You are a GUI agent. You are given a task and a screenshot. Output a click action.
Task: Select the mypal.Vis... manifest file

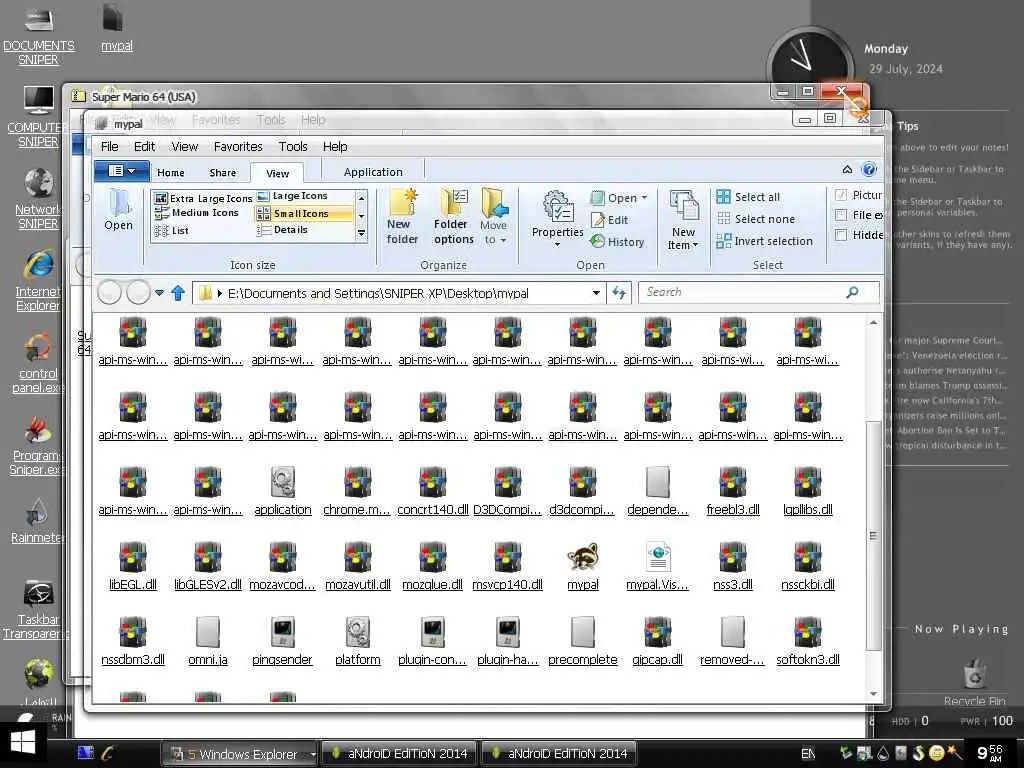pos(657,566)
